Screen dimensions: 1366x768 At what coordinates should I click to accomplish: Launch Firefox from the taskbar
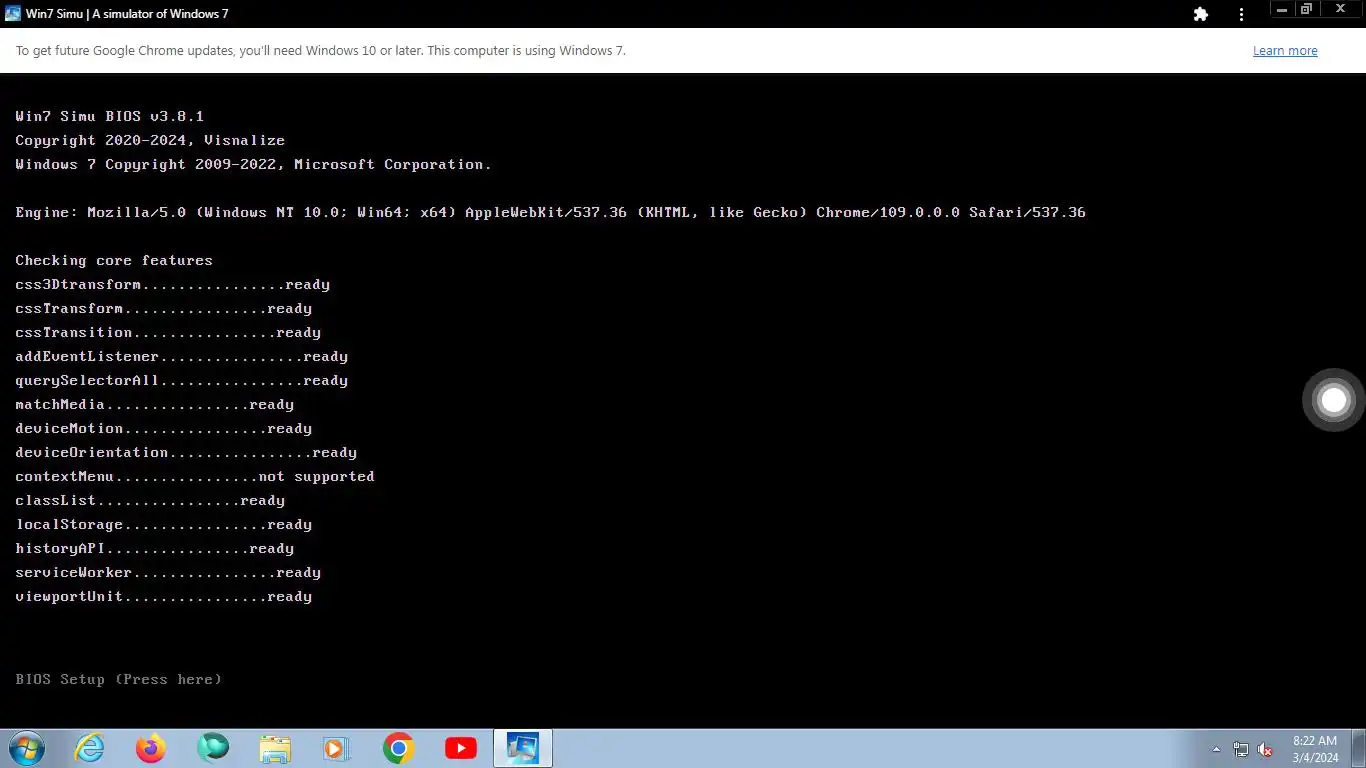(x=151, y=748)
